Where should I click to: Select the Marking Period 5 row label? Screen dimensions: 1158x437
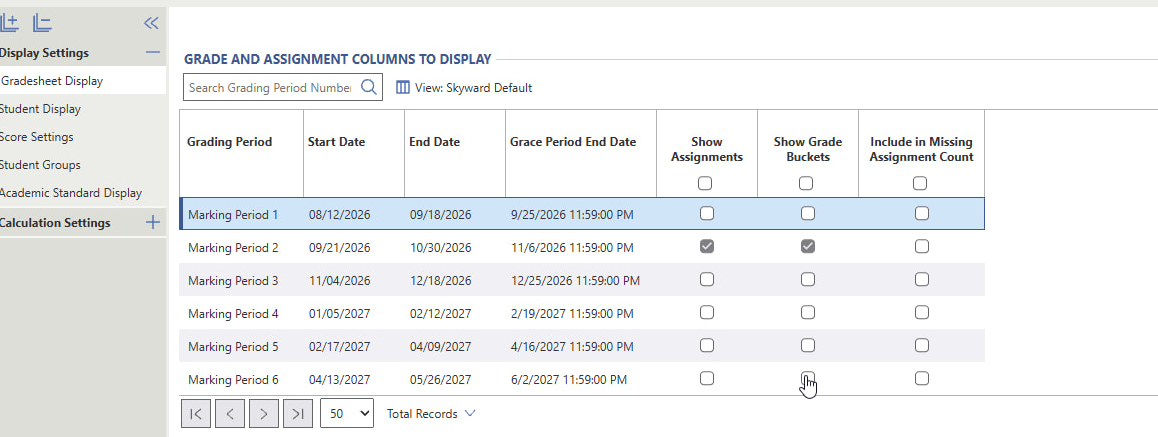(233, 347)
